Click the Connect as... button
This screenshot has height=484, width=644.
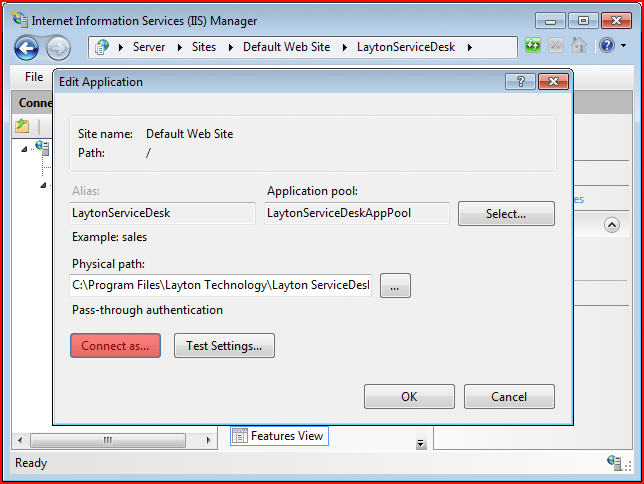click(115, 346)
